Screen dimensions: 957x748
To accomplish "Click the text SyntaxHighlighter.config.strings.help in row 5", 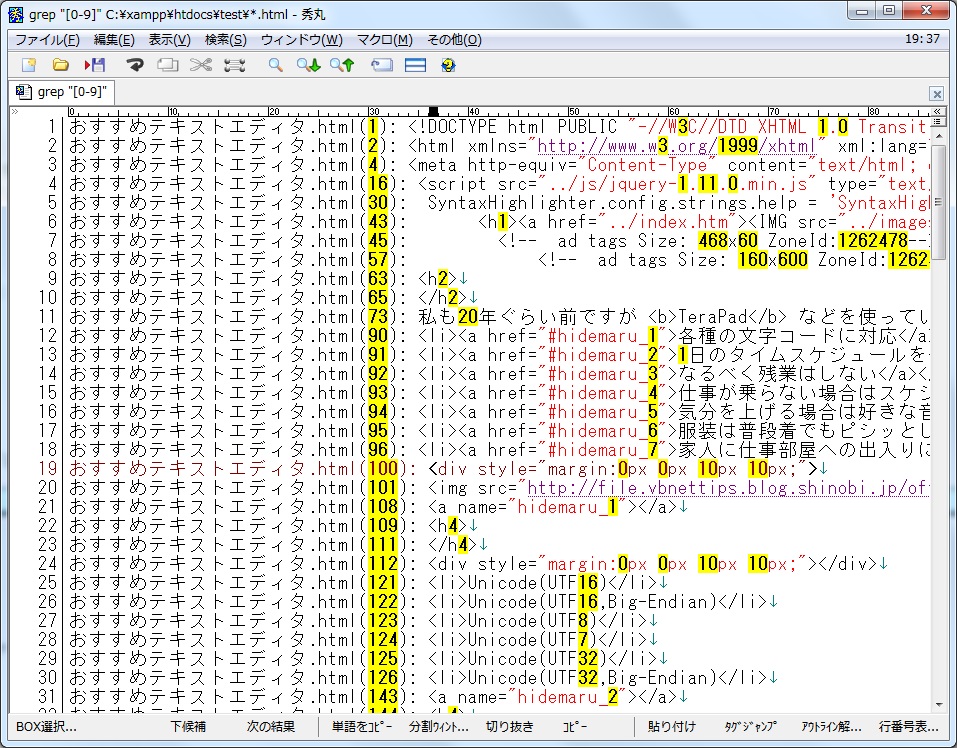I will click(612, 203).
